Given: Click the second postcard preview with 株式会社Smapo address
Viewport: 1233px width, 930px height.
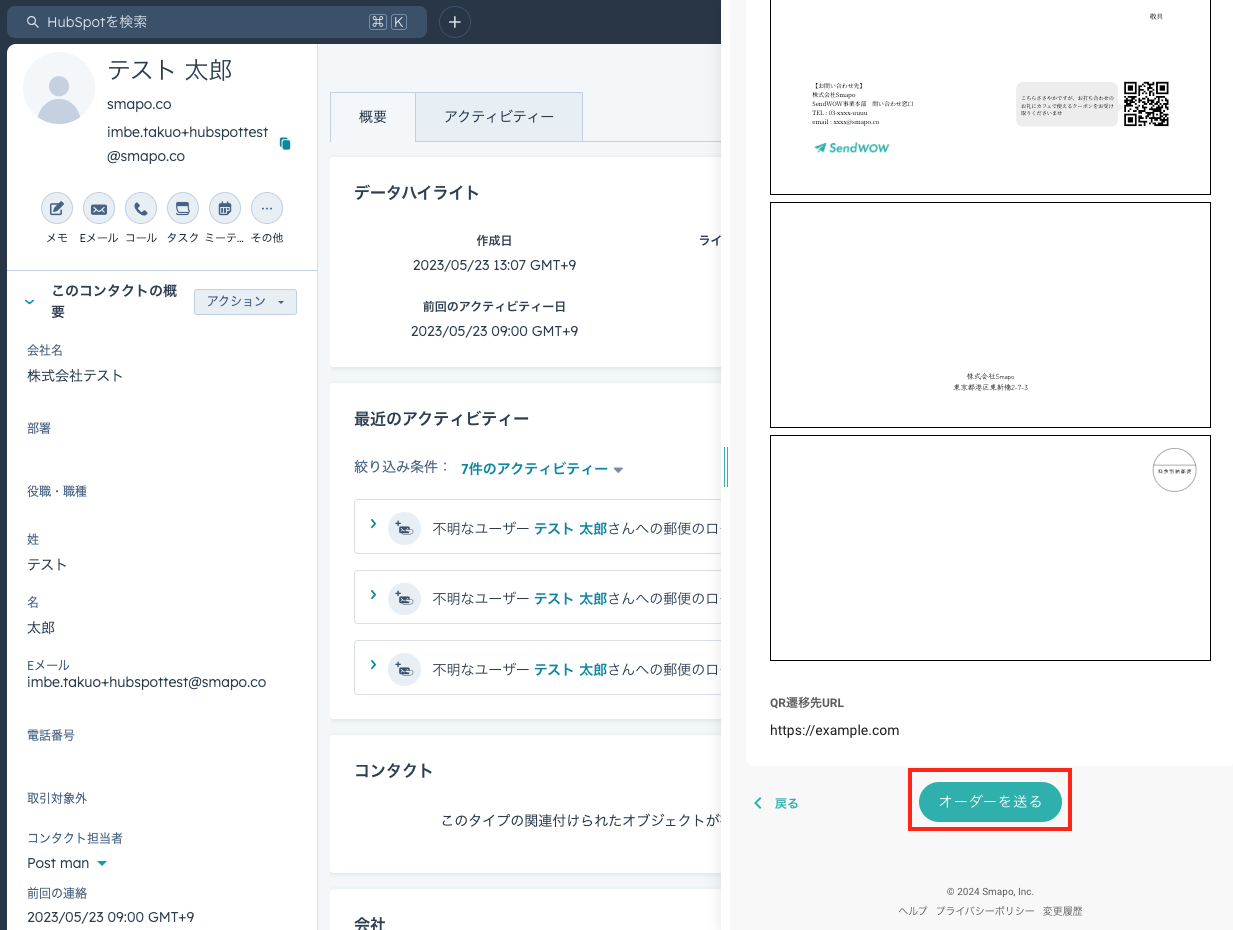Looking at the screenshot, I should tap(990, 315).
